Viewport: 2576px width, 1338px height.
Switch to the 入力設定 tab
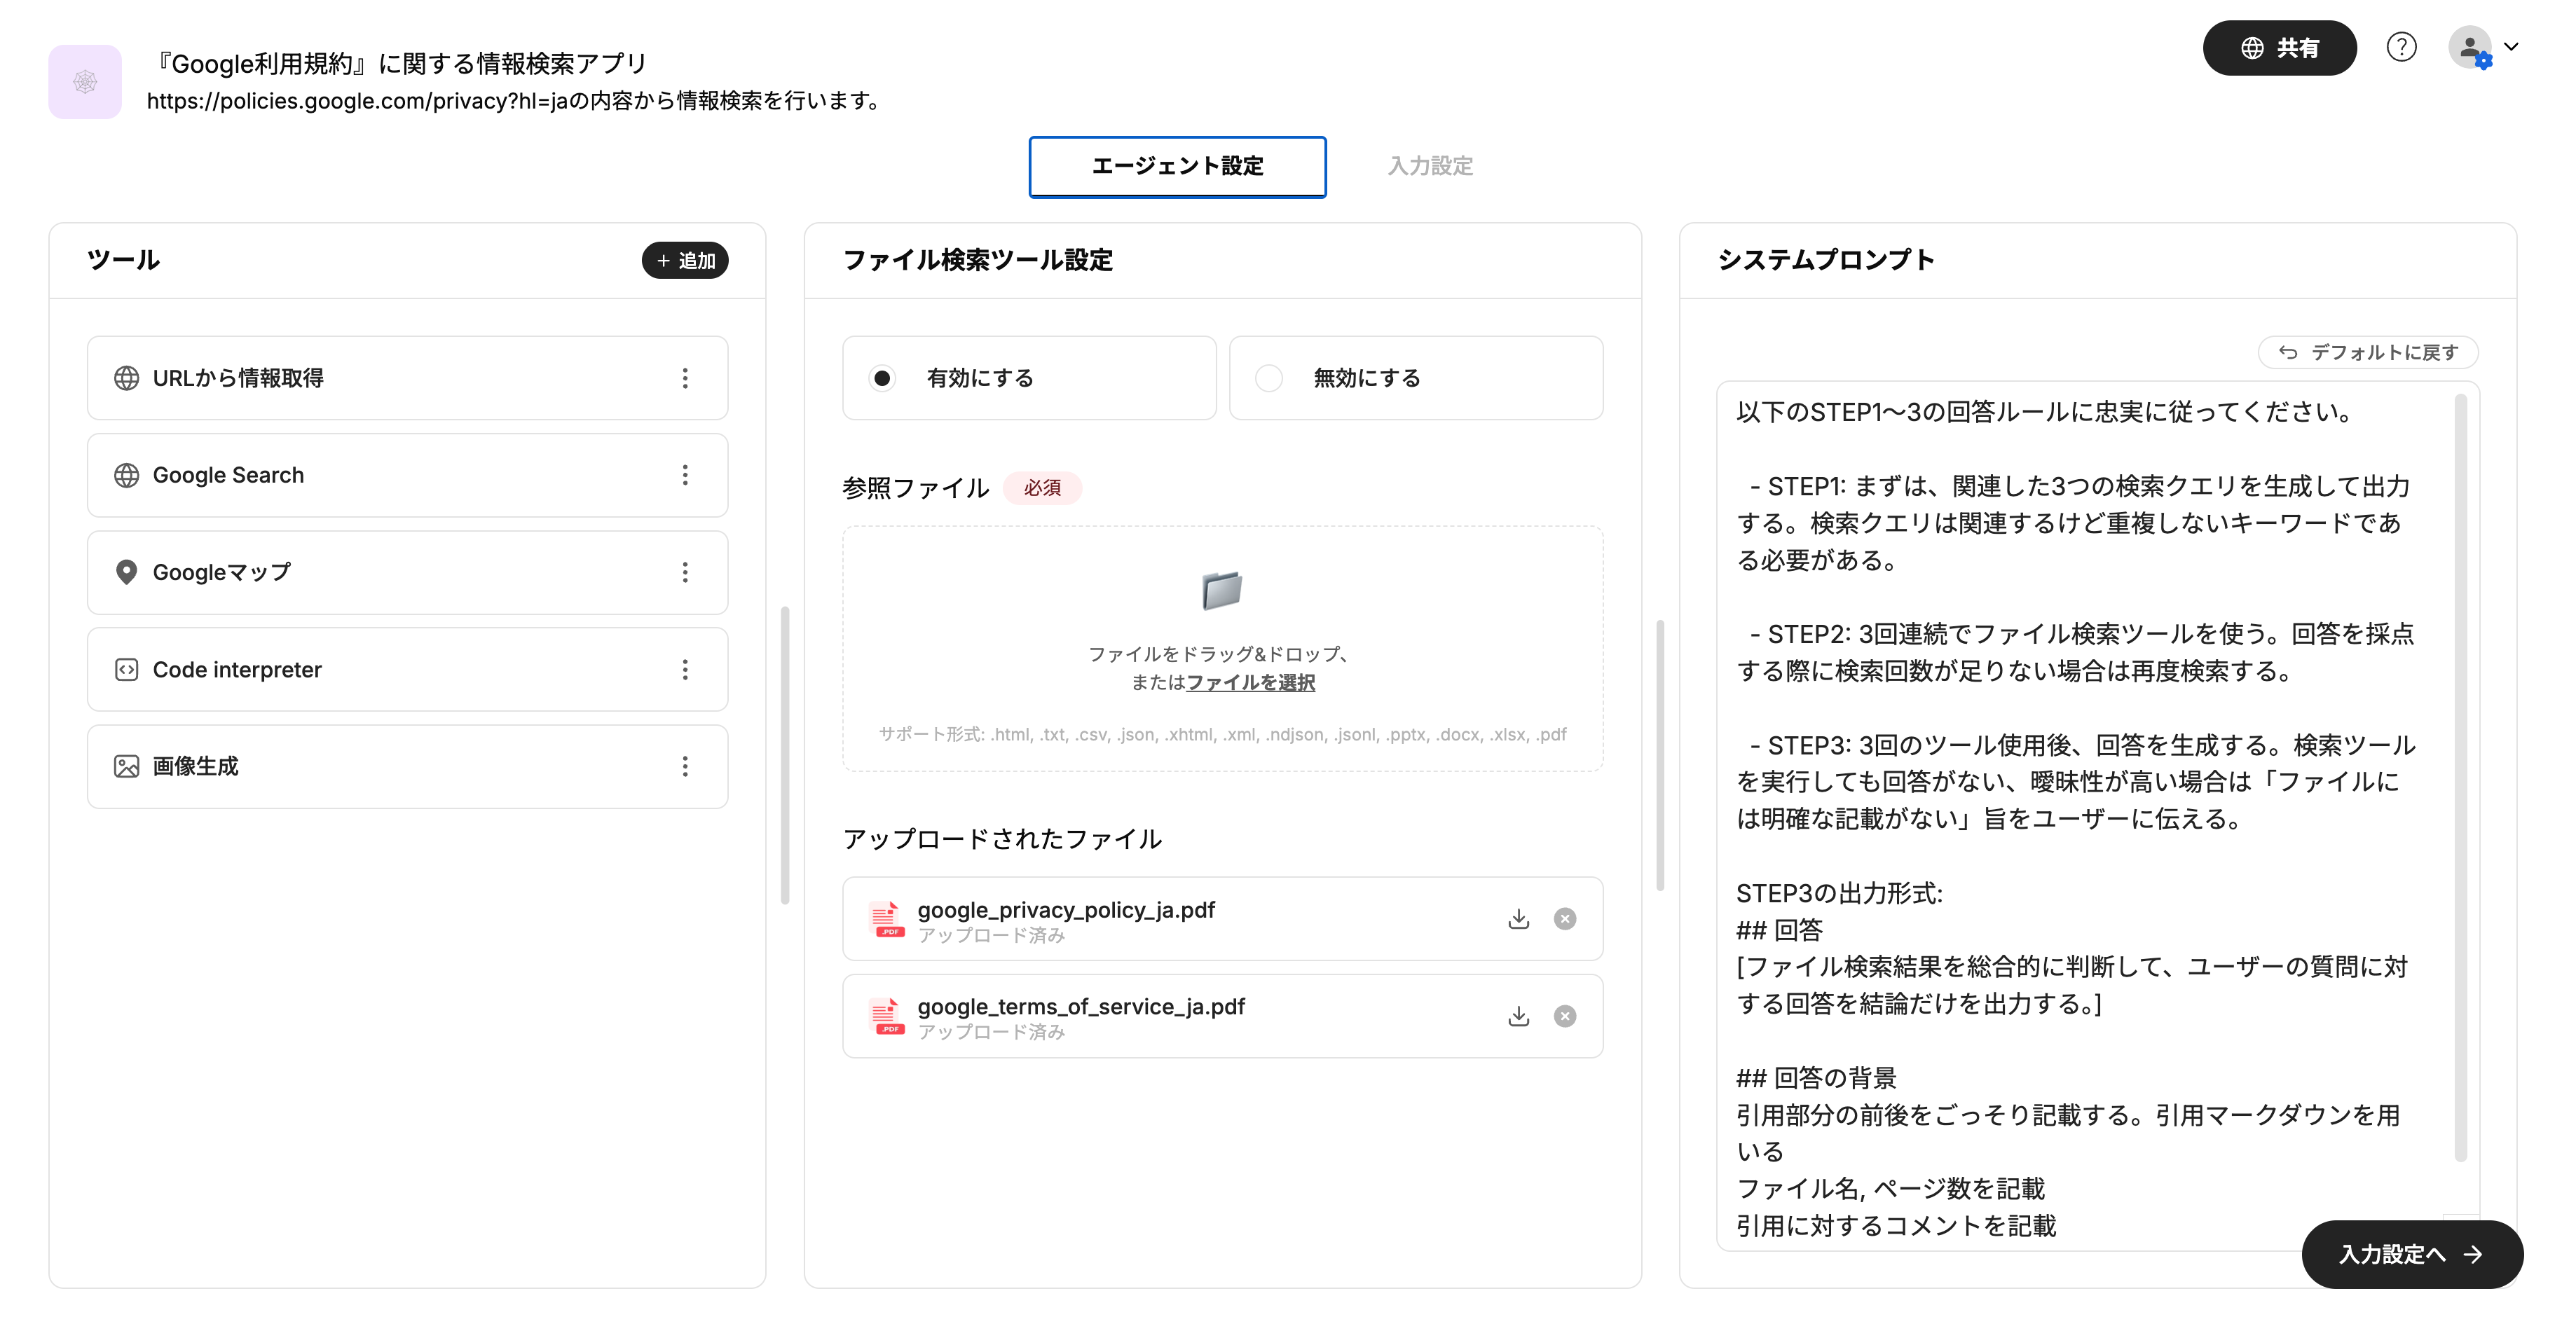(x=1428, y=165)
